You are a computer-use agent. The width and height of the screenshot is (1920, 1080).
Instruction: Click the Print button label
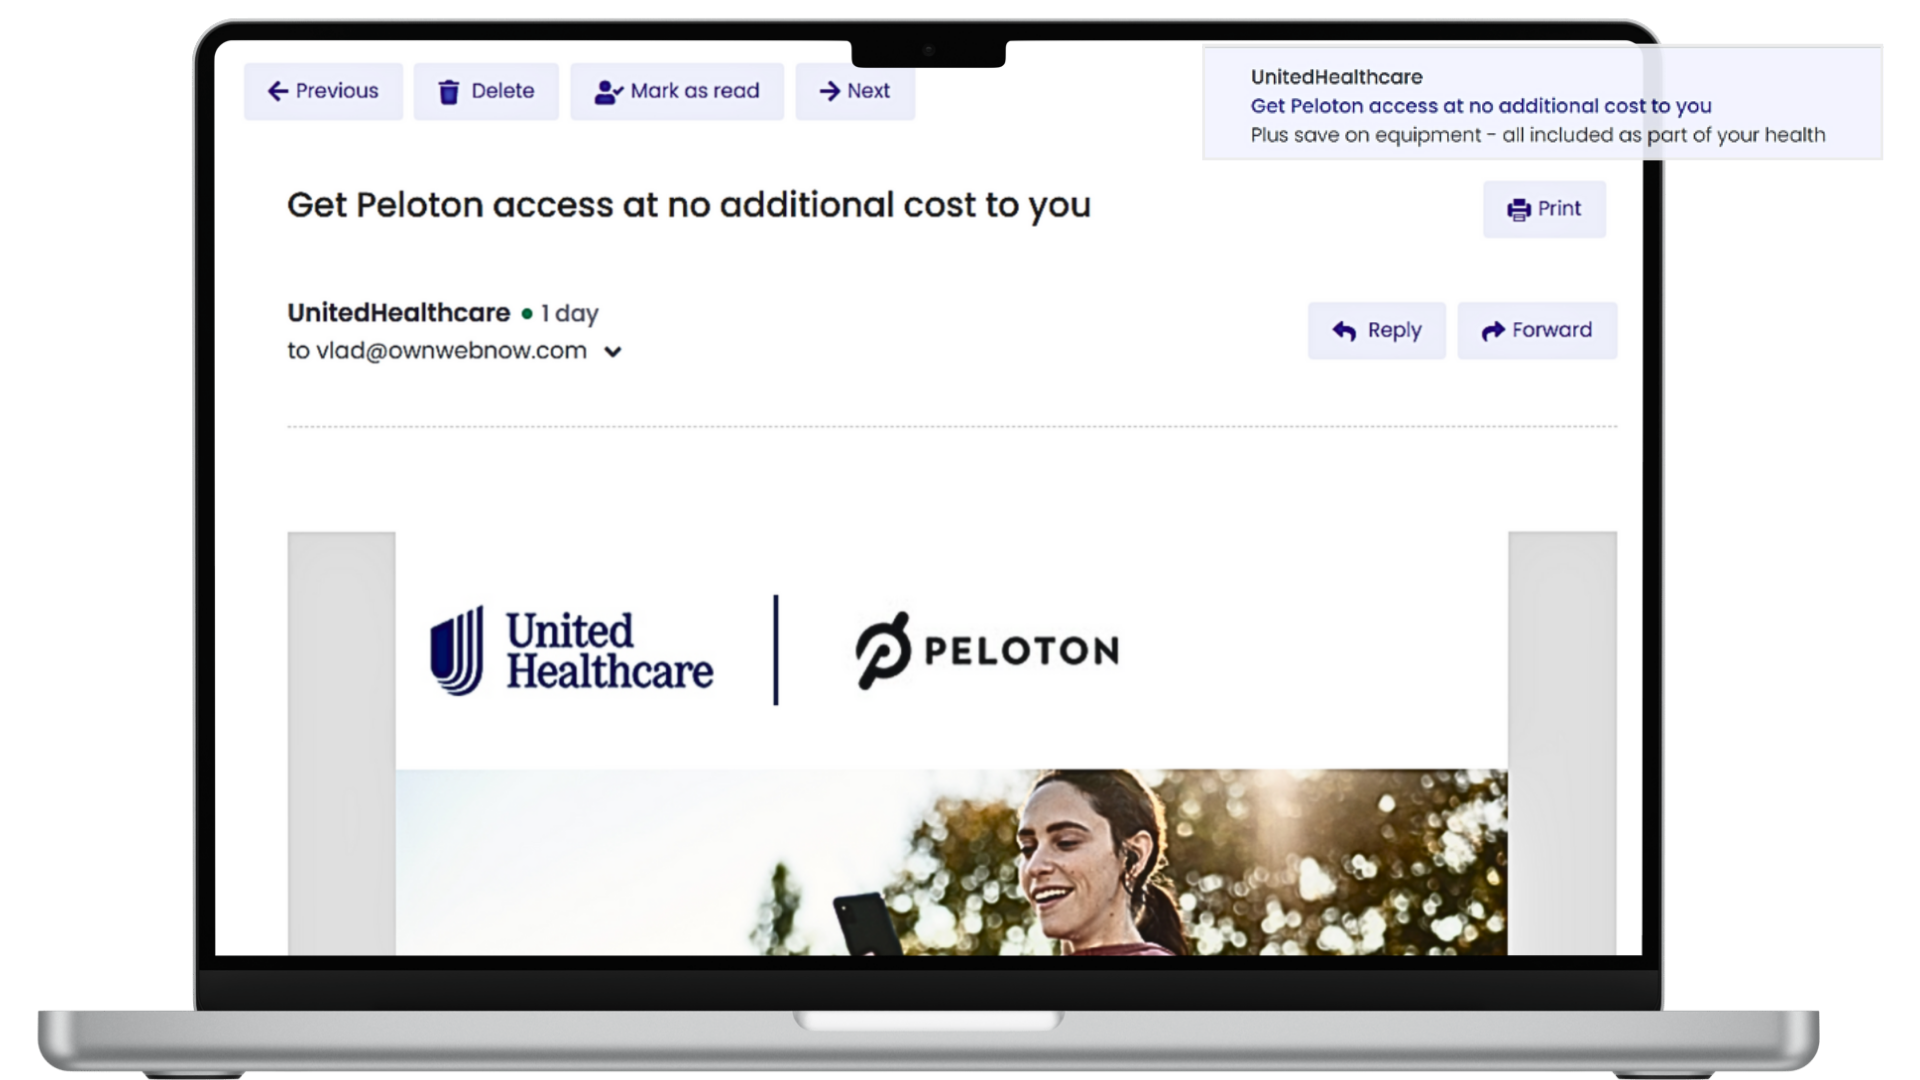(x=1559, y=209)
